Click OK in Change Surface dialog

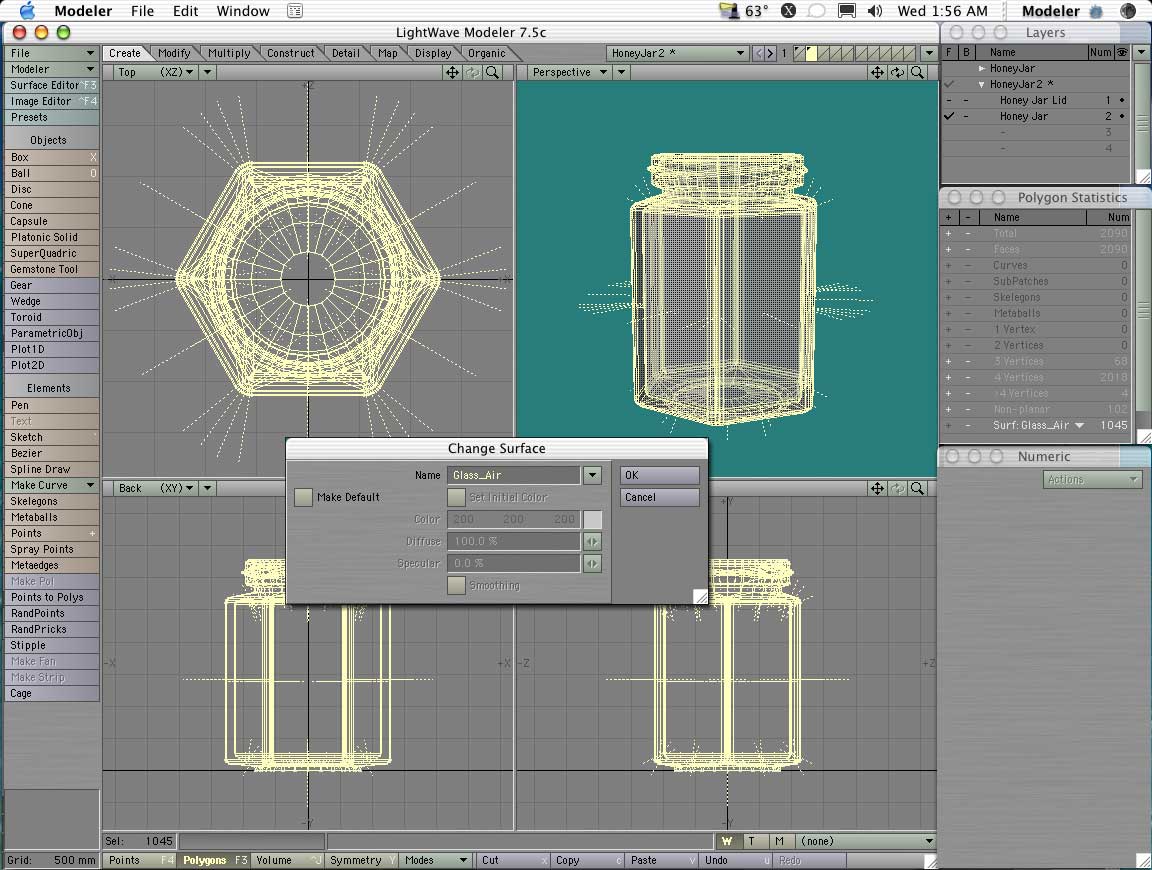click(660, 475)
